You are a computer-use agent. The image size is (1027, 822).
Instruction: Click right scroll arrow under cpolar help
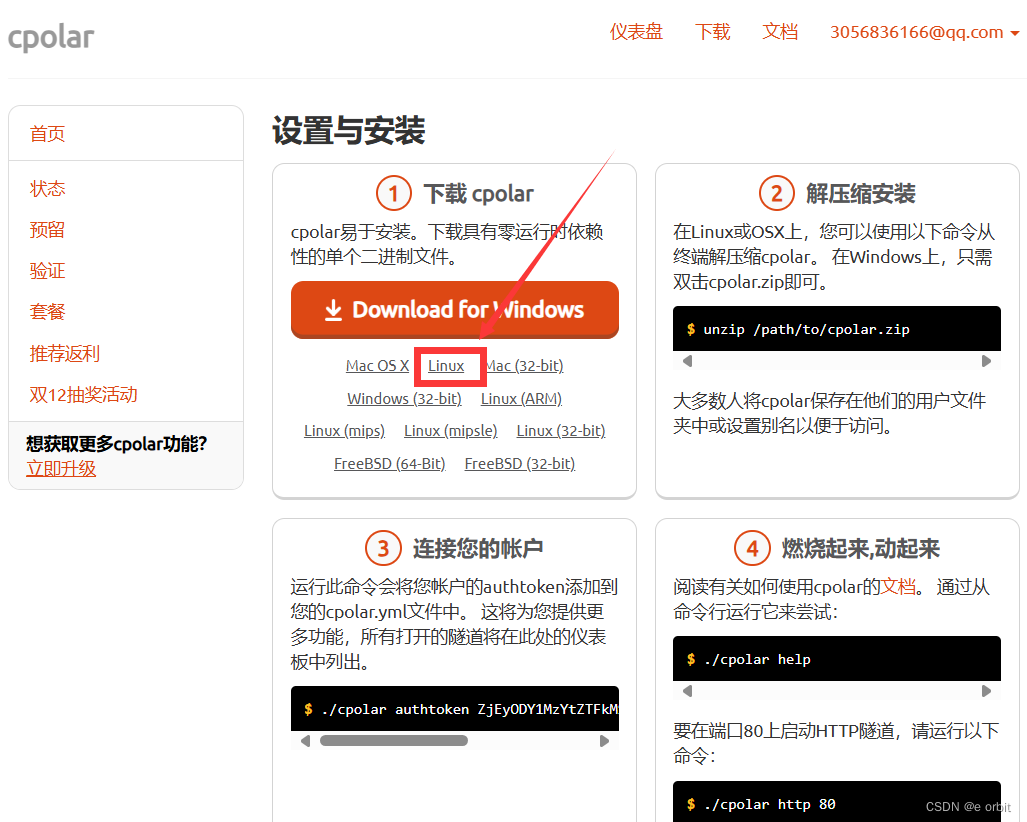[986, 691]
